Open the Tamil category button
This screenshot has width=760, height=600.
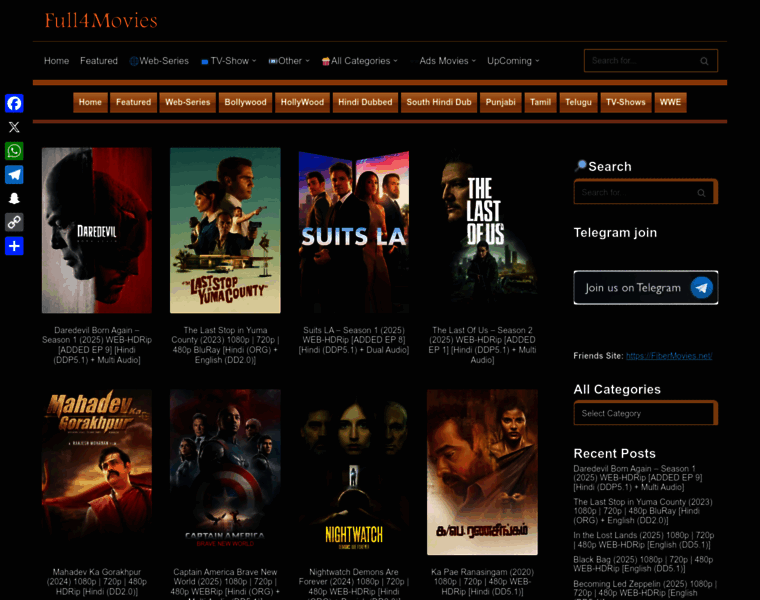pos(540,102)
